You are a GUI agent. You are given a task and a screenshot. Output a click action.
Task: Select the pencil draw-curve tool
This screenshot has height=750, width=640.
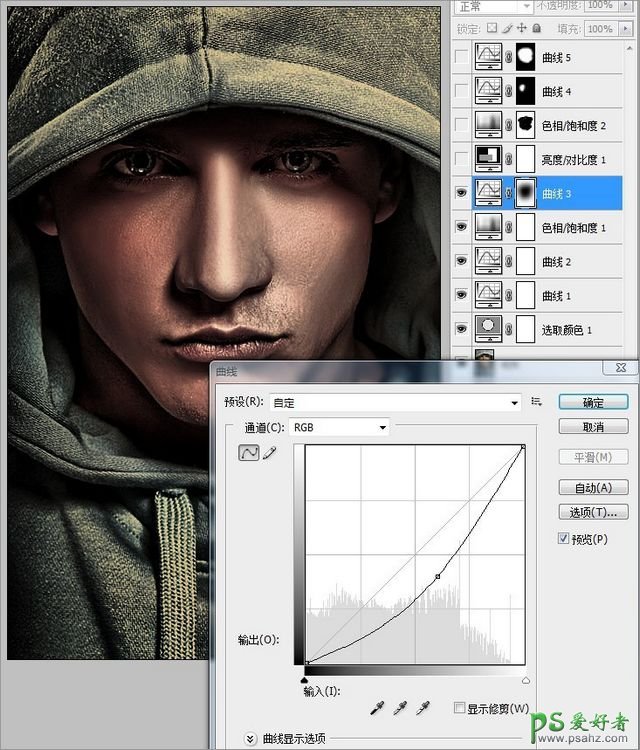[268, 454]
